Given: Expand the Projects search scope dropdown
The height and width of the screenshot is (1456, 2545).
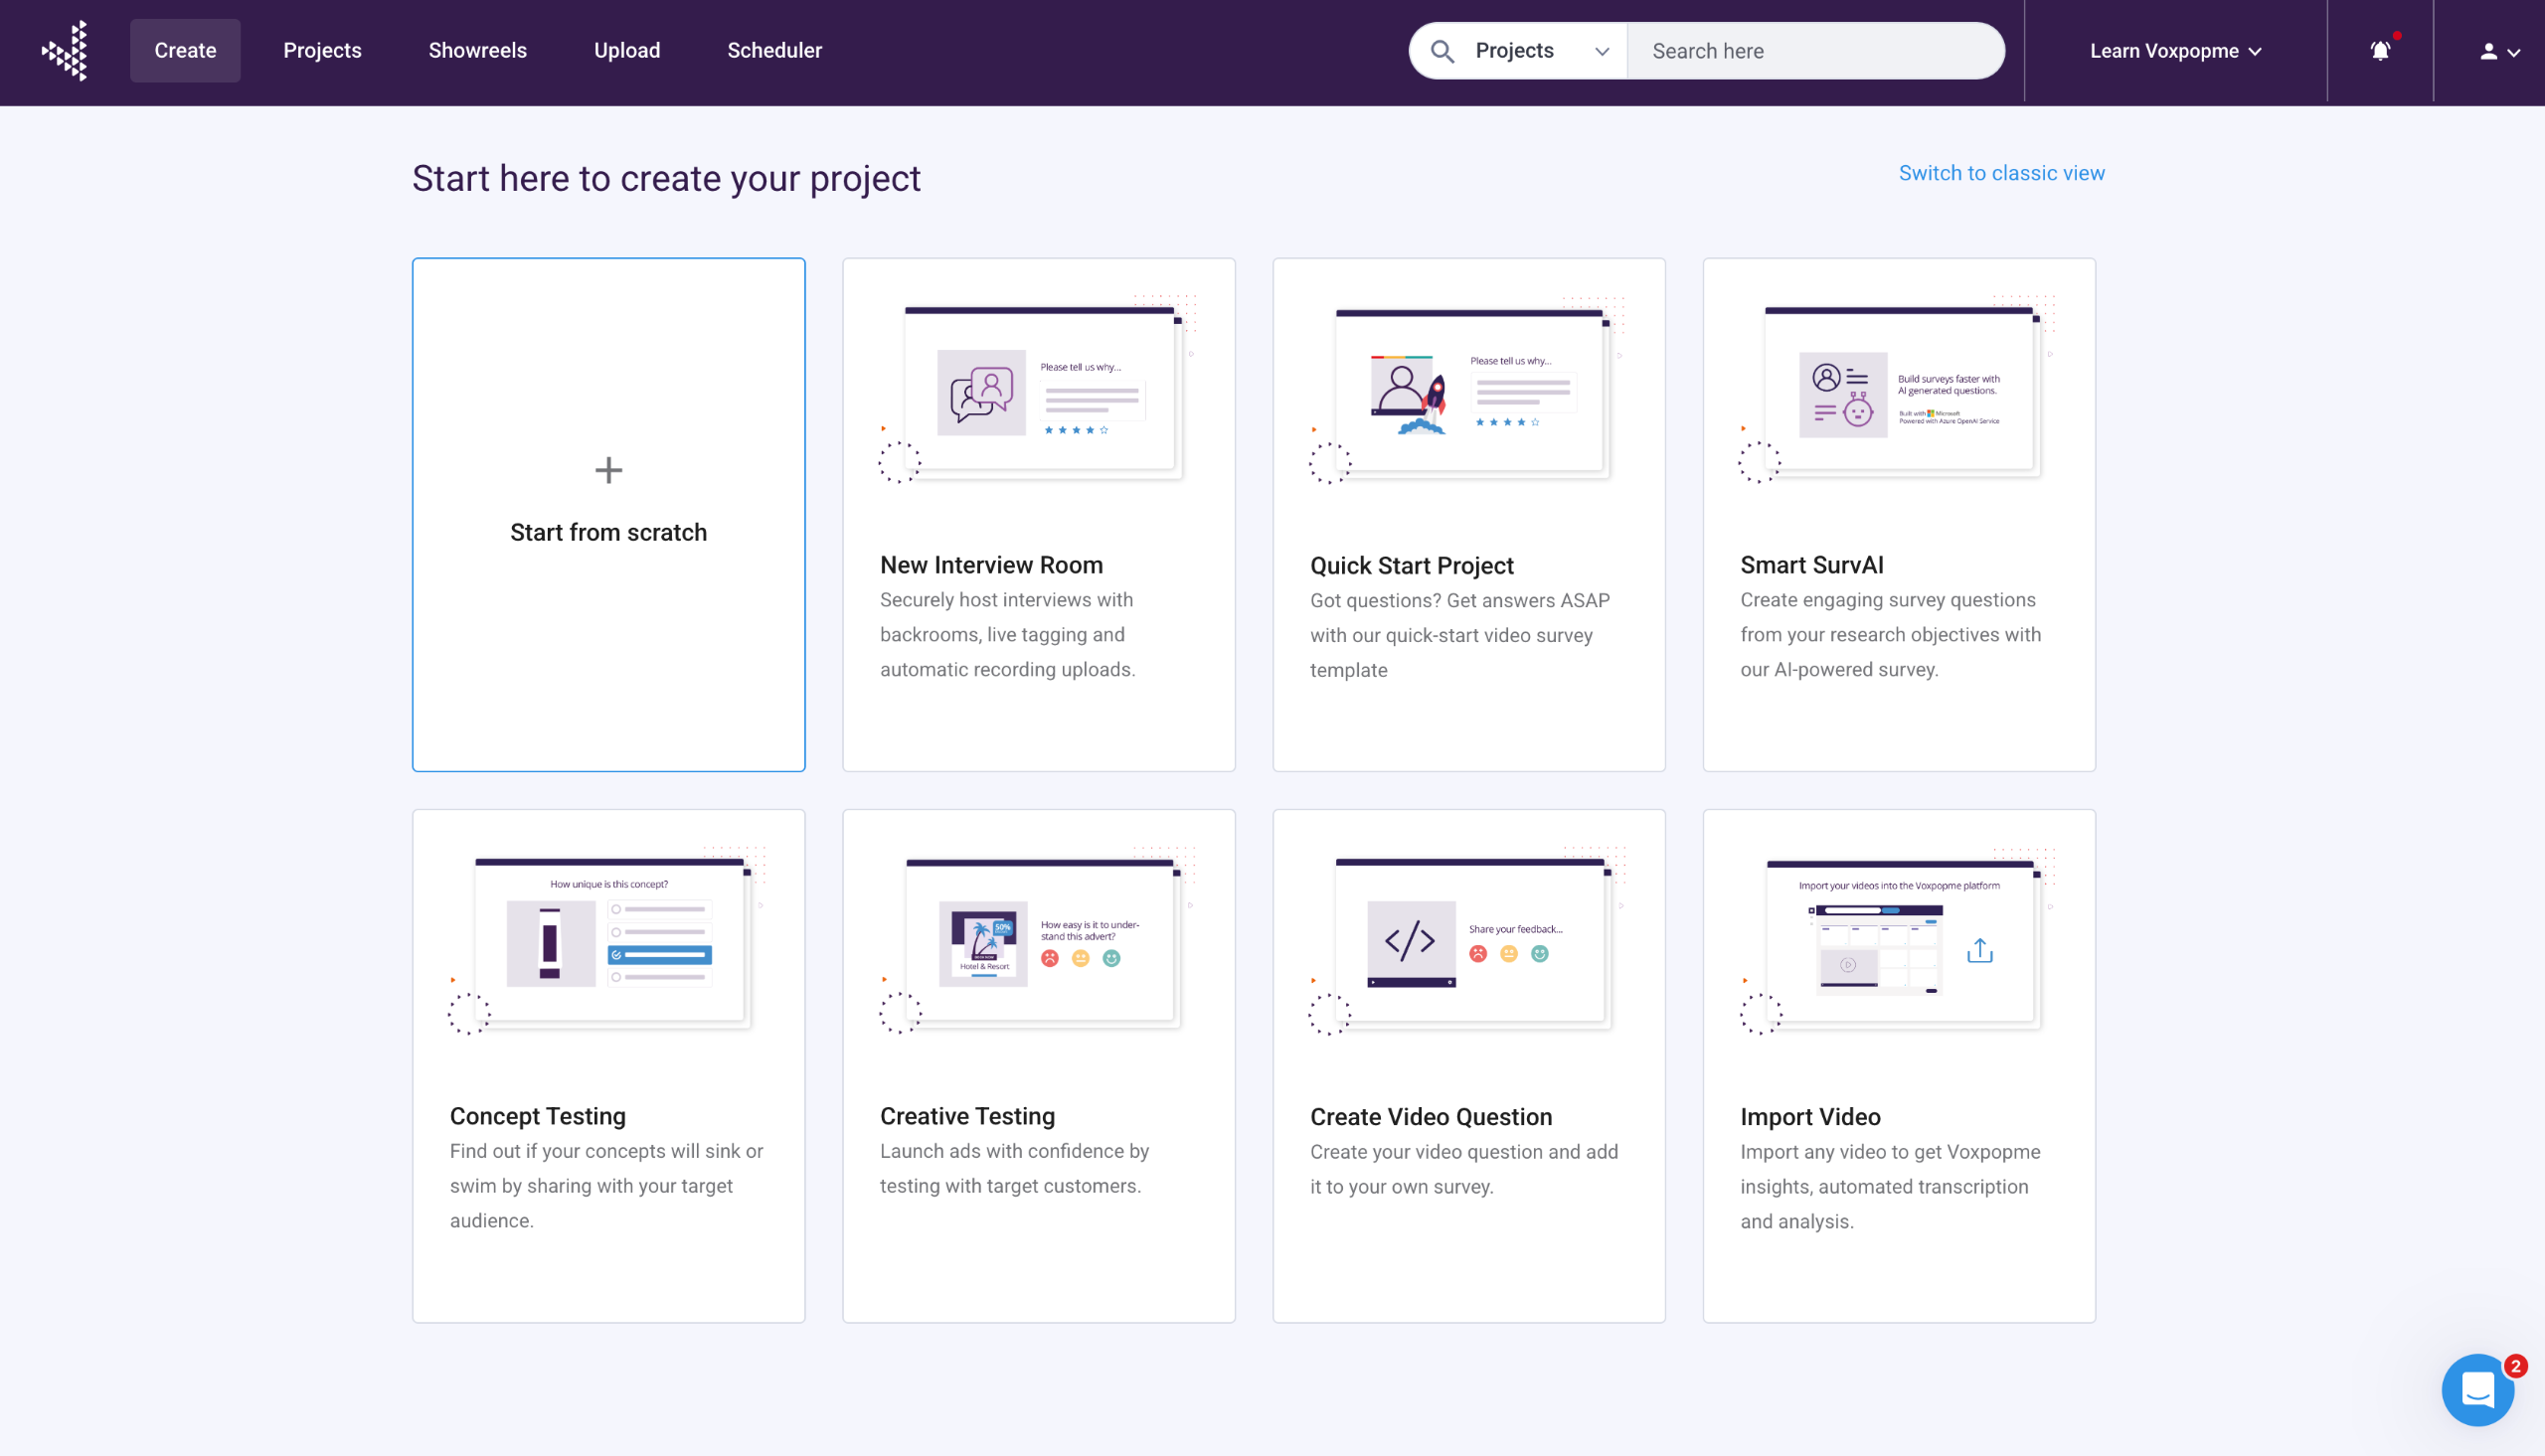Looking at the screenshot, I should coord(1541,51).
